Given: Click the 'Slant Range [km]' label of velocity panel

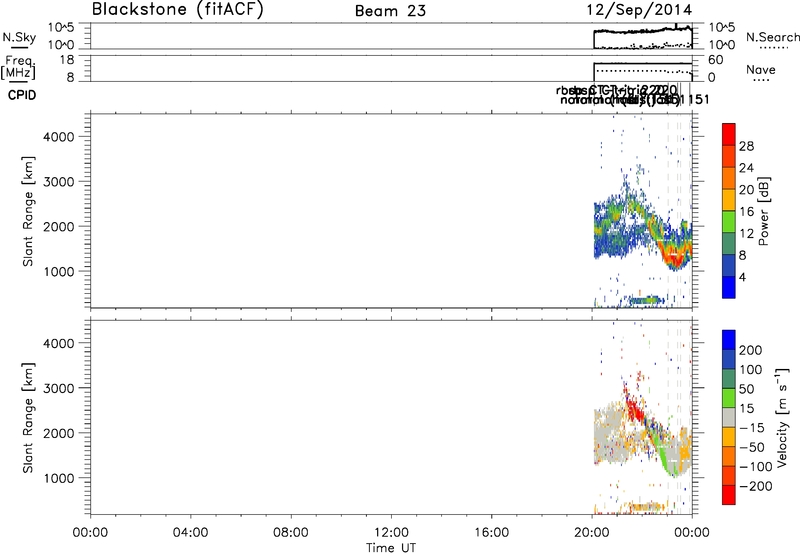Looking at the screenshot, I should pos(28,418).
